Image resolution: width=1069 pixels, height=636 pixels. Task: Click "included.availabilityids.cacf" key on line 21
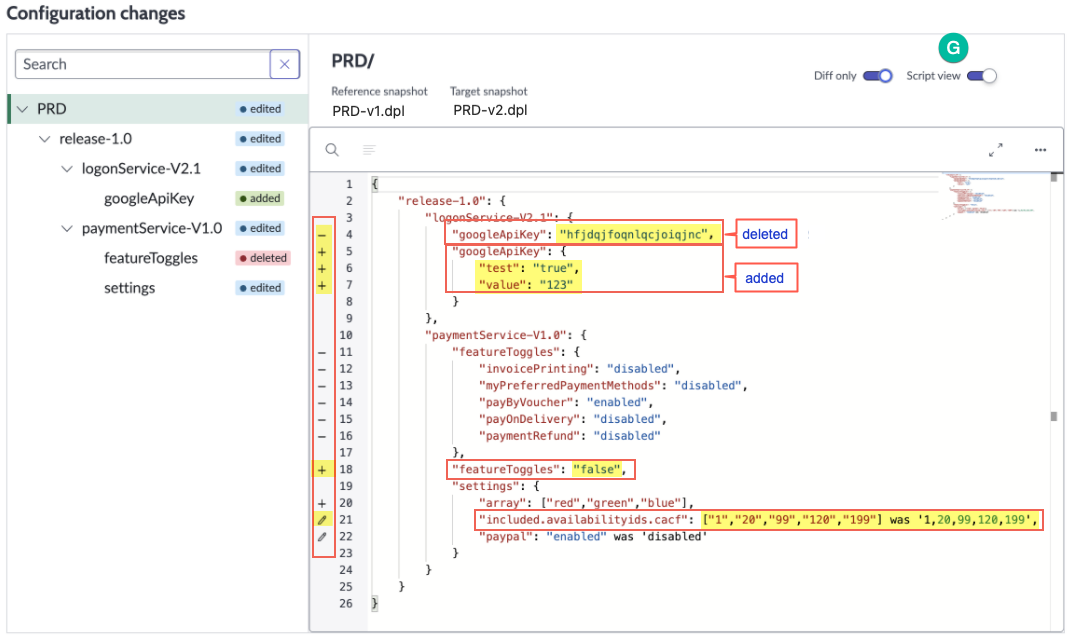[x=583, y=520]
